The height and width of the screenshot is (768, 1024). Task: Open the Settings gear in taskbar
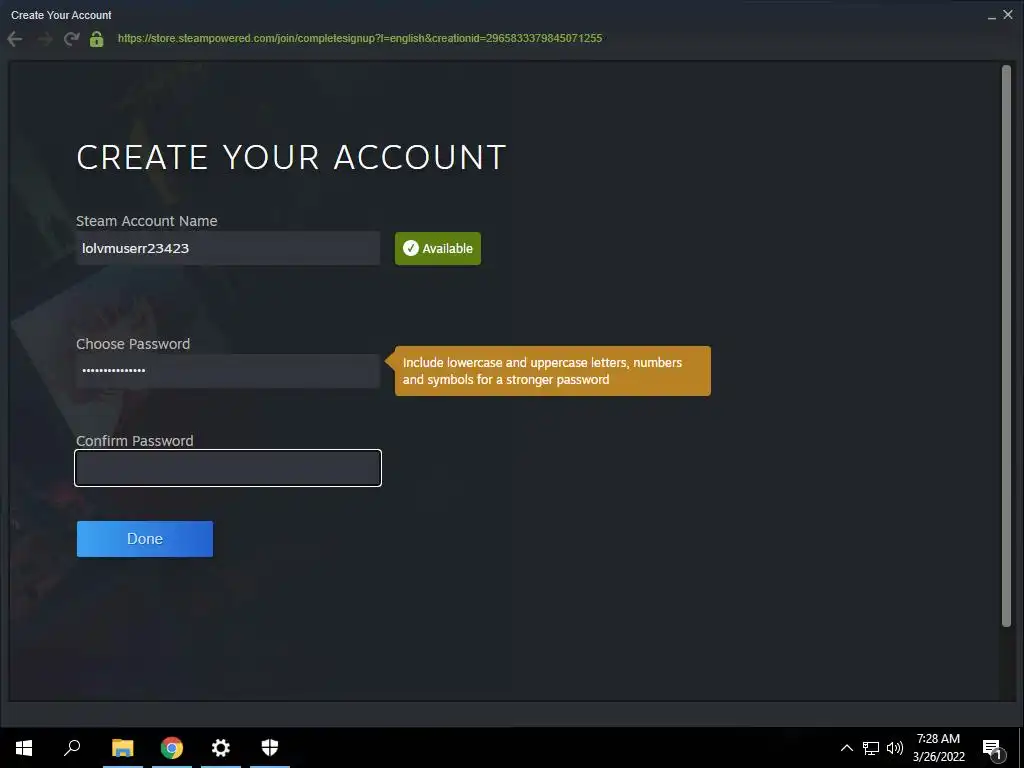(x=221, y=748)
